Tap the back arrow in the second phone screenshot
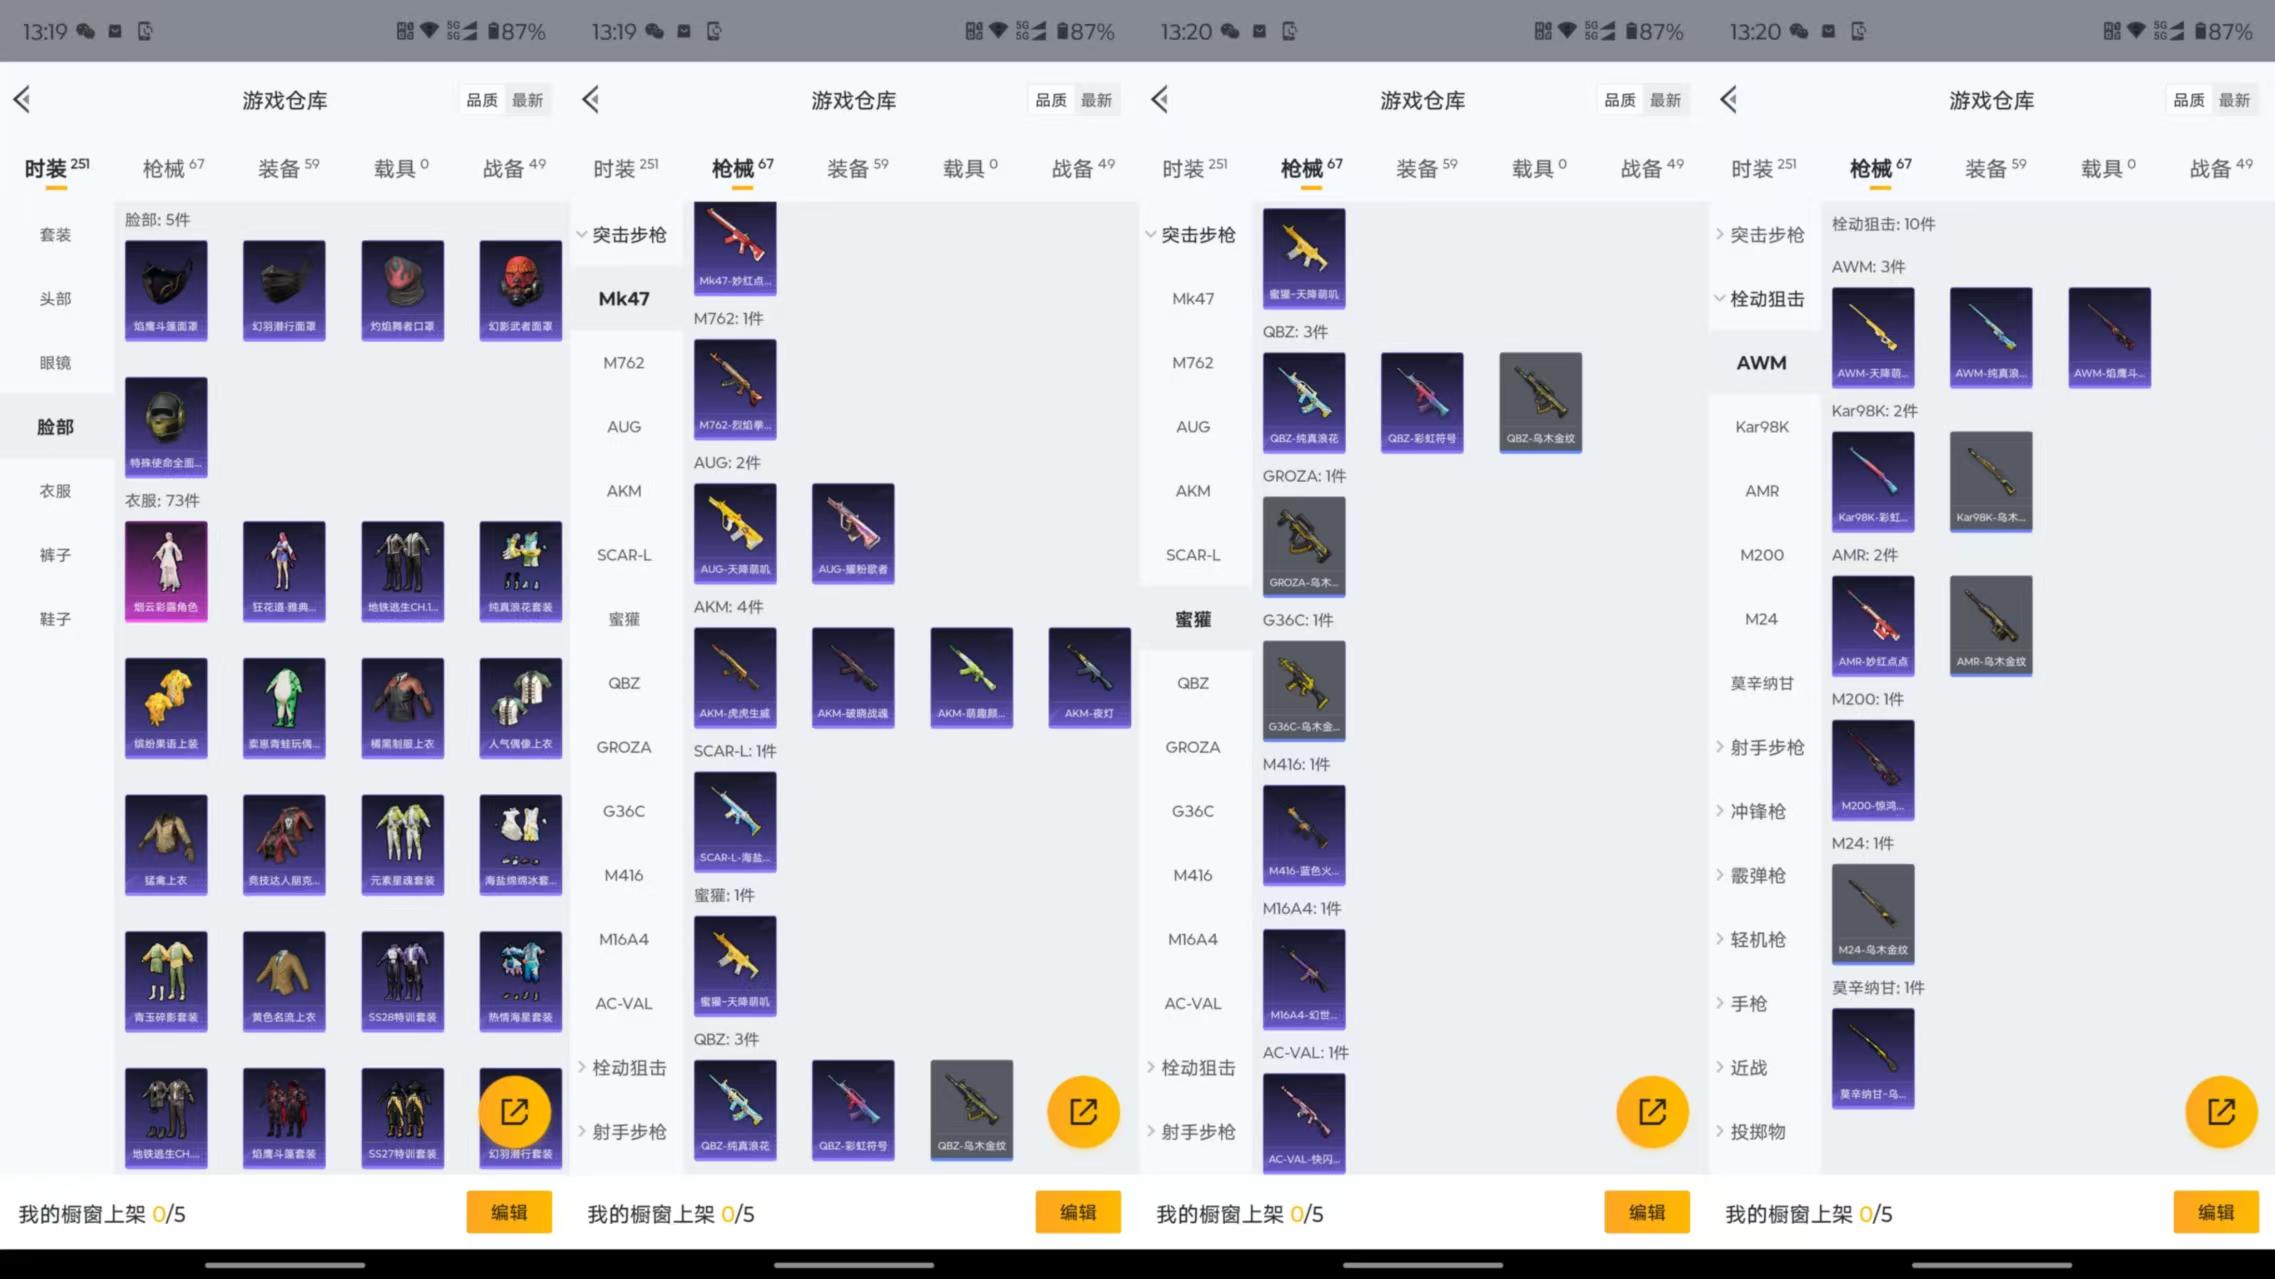The height and width of the screenshot is (1279, 2275). [x=591, y=99]
